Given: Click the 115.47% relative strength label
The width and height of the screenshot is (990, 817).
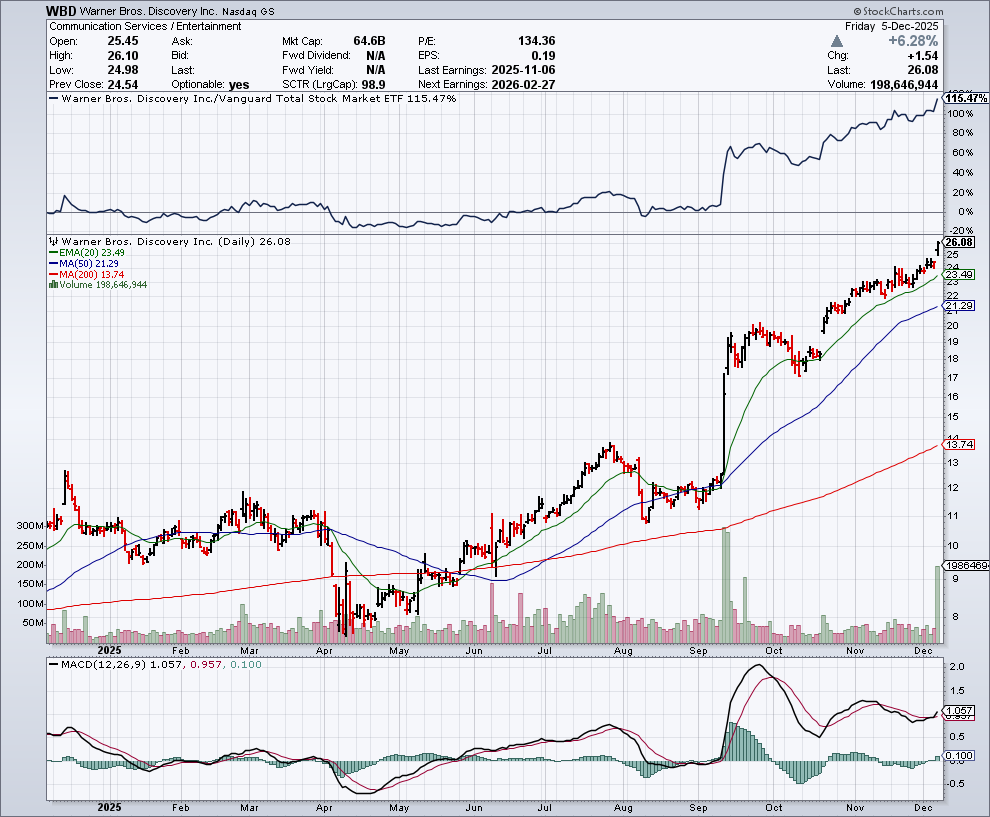Looking at the screenshot, I should (965, 99).
